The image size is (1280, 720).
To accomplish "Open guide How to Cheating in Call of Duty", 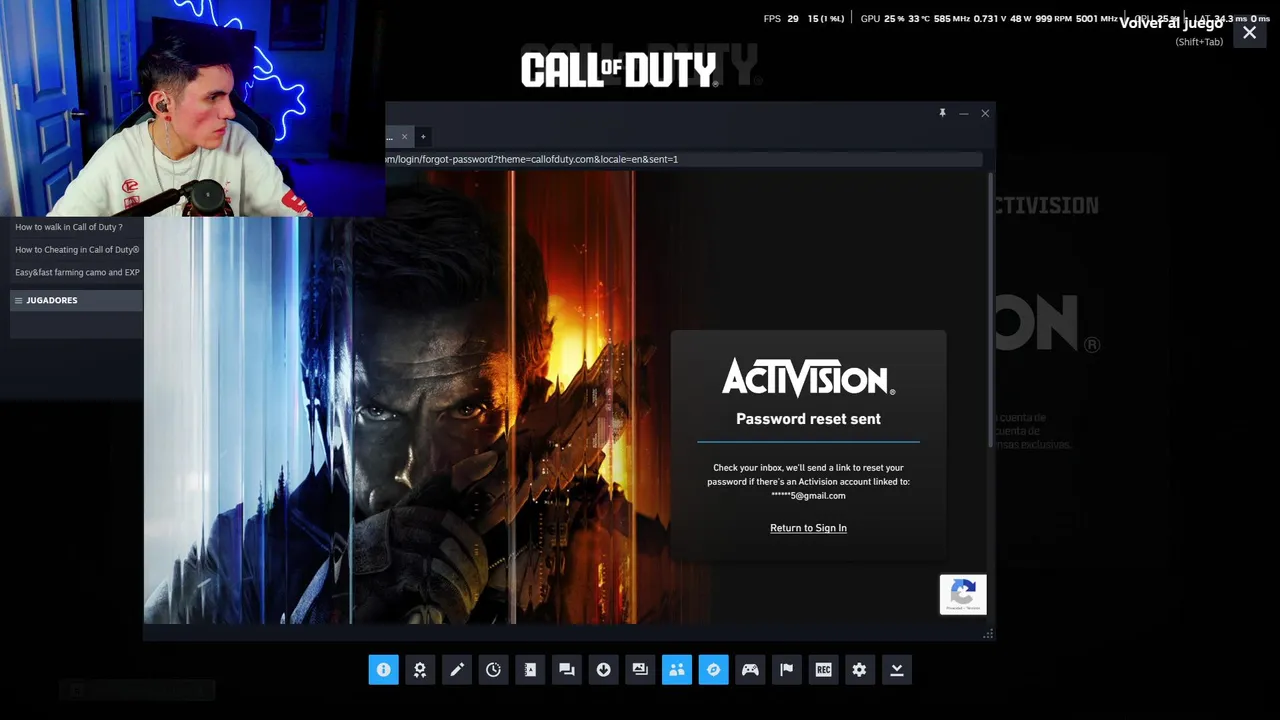I will (77, 250).
